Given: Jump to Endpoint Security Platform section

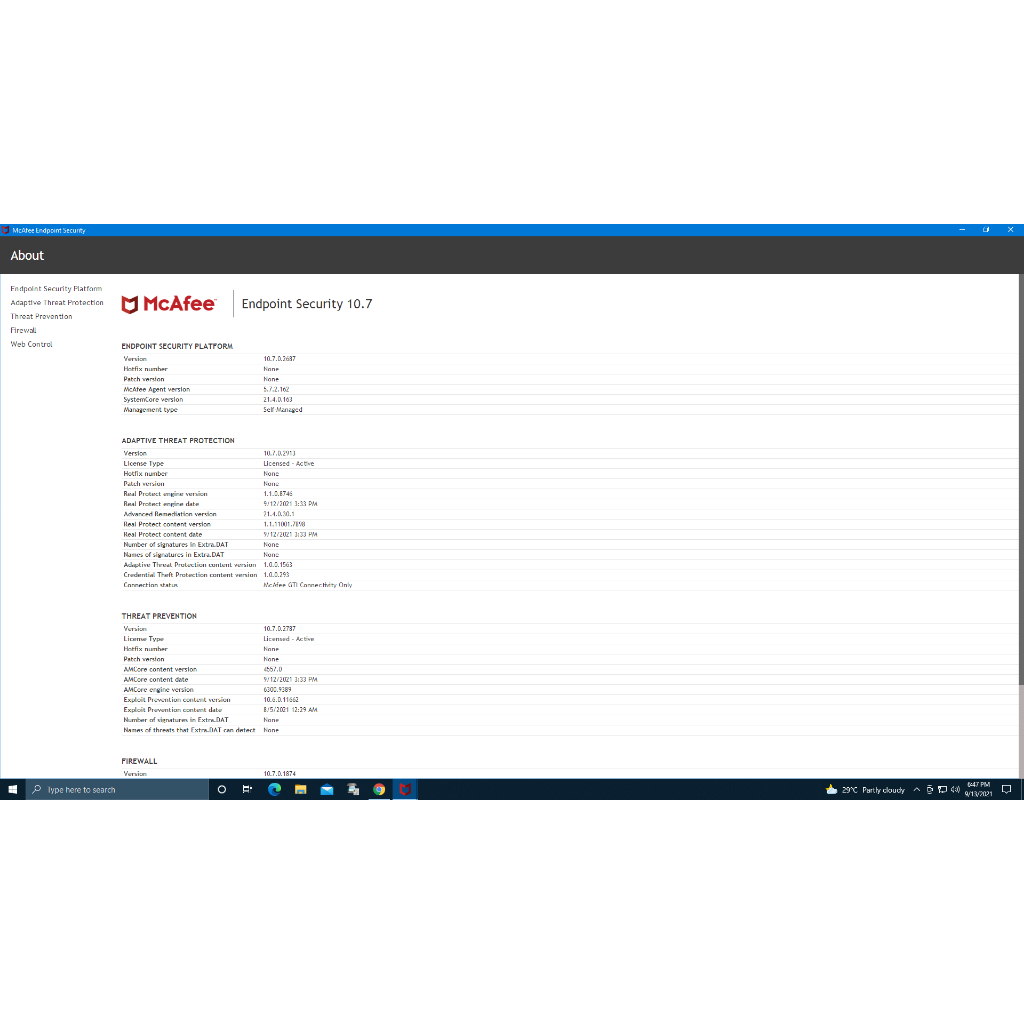Looking at the screenshot, I should 56,289.
